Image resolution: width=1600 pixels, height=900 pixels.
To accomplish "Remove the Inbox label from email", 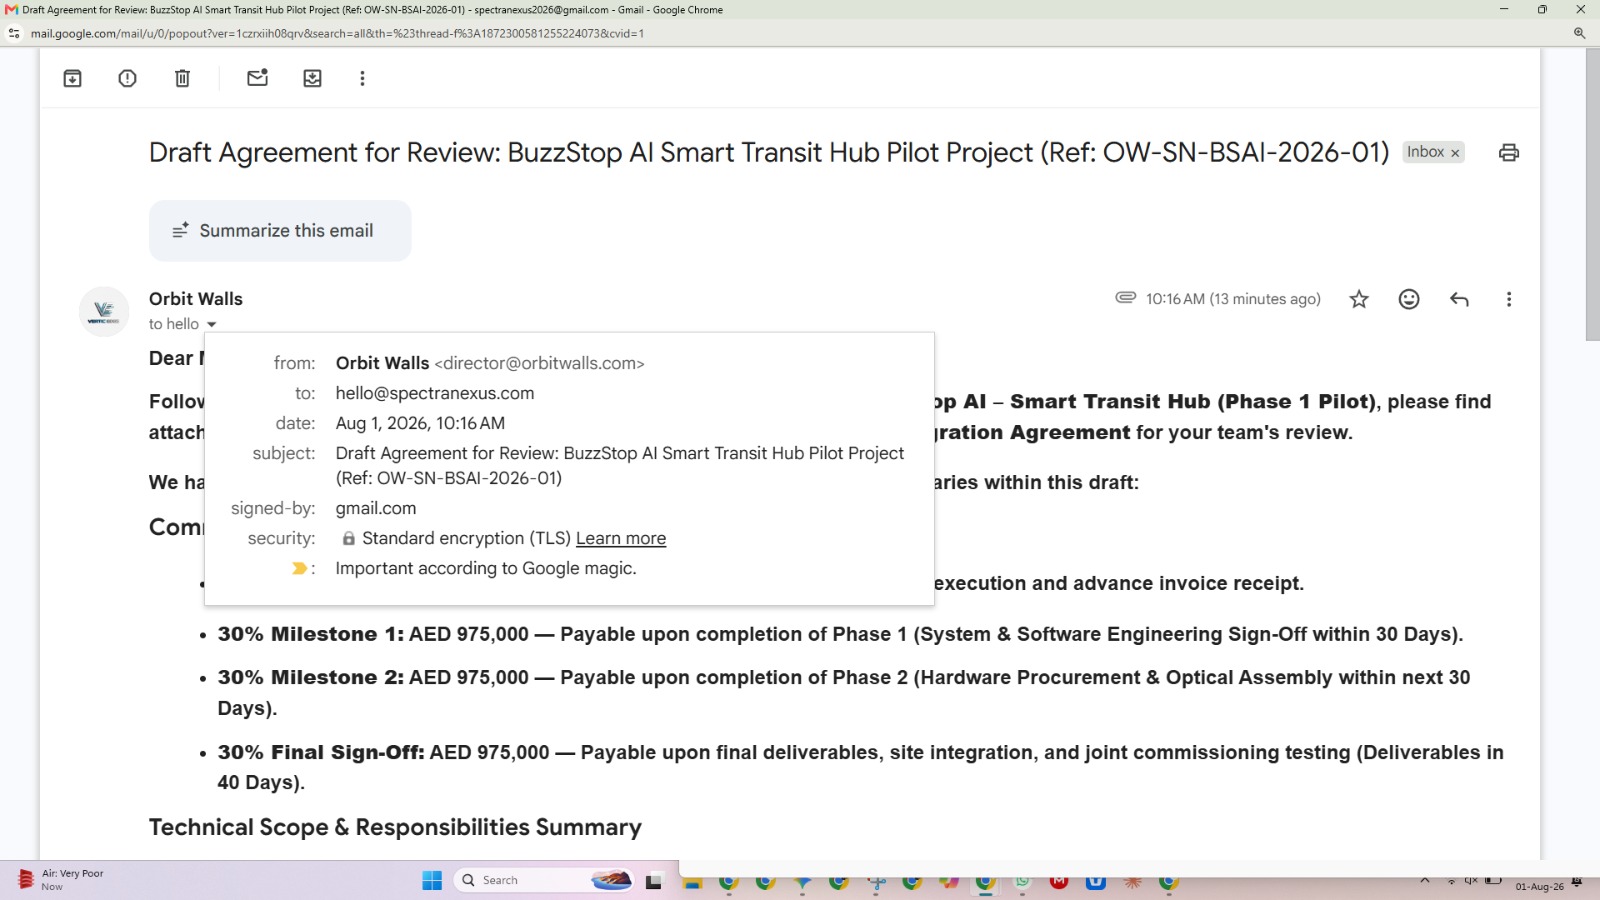I will [1455, 153].
